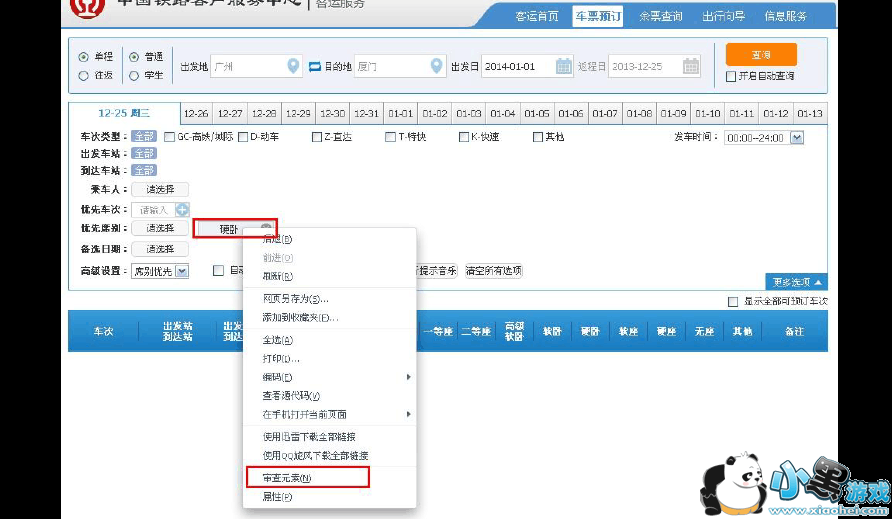The width and height of the screenshot is (892, 519).
Task: Switch to the 01-13 date tab
Action: 810,113
